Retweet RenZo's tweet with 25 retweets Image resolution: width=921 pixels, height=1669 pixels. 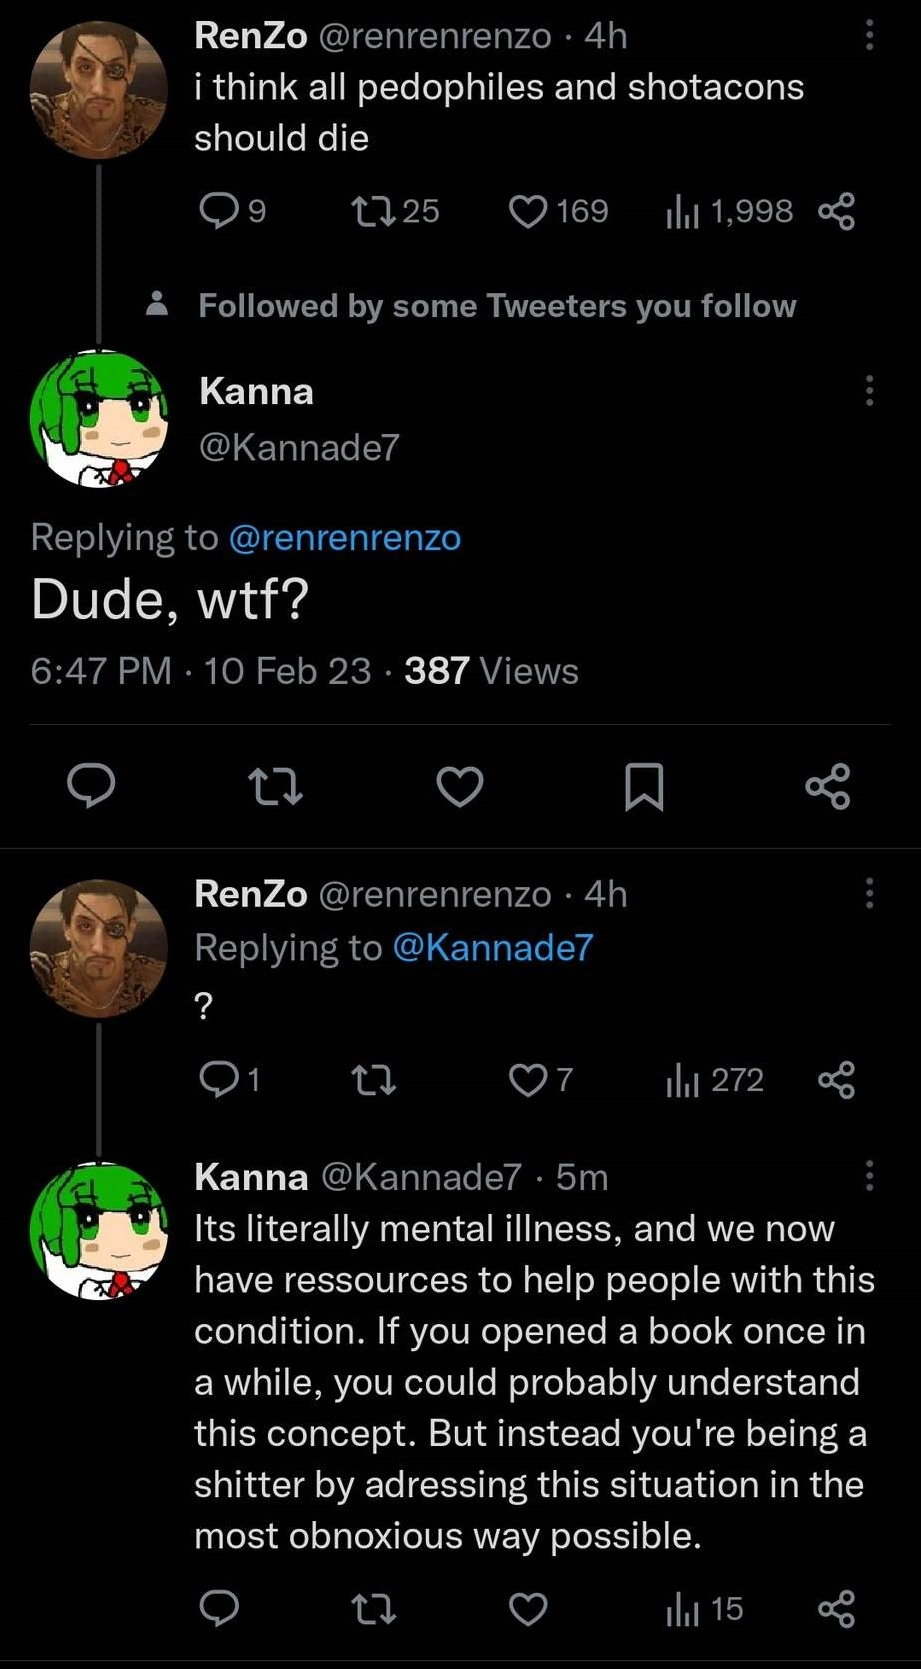(x=374, y=211)
